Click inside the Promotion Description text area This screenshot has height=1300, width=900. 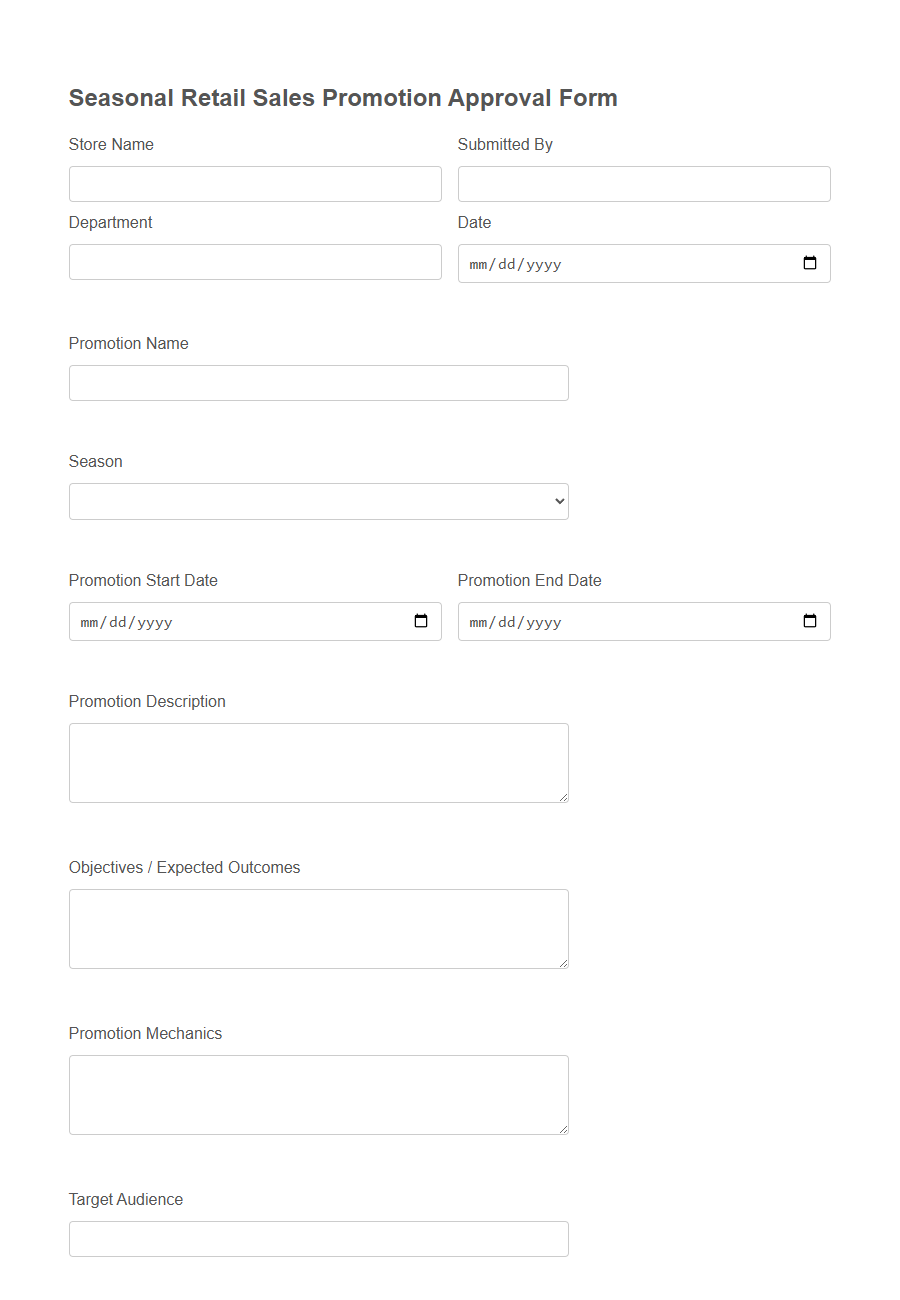(318, 760)
